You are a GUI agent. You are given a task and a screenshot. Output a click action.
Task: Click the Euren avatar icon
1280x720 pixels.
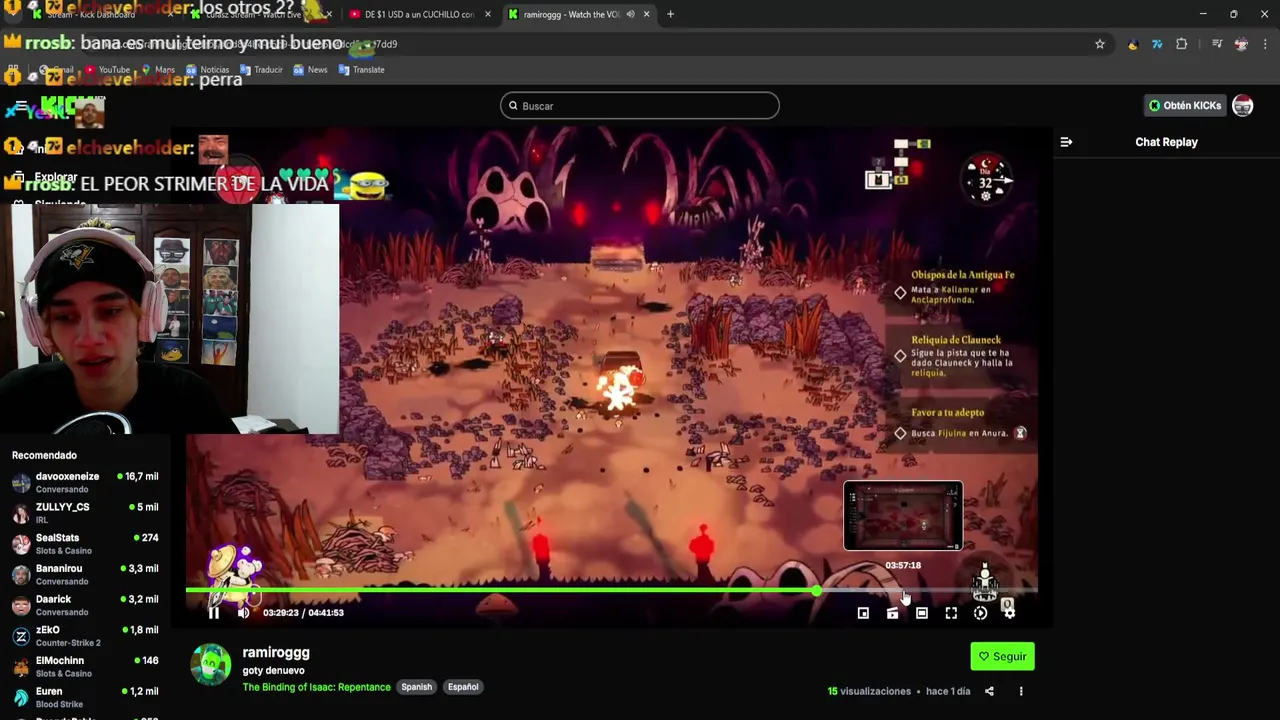(21, 697)
